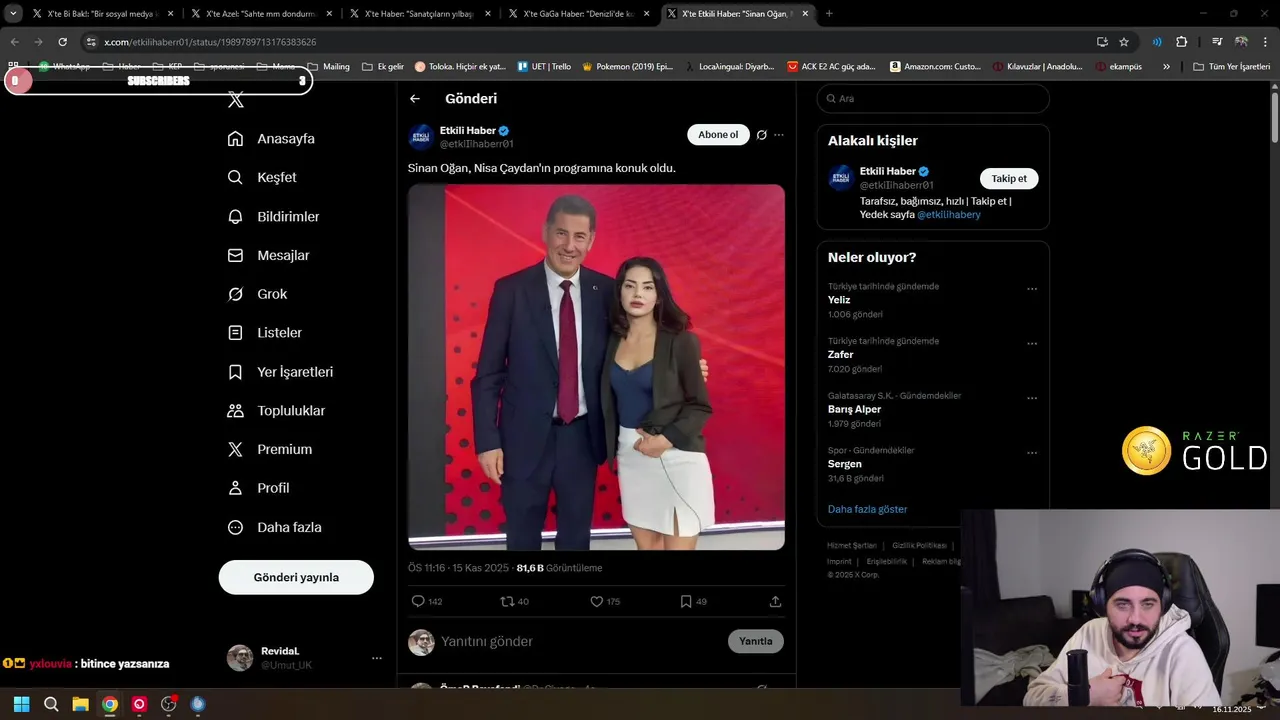The height and width of the screenshot is (720, 1280).
Task: Open OBS Studio from the taskbar
Action: click(168, 704)
